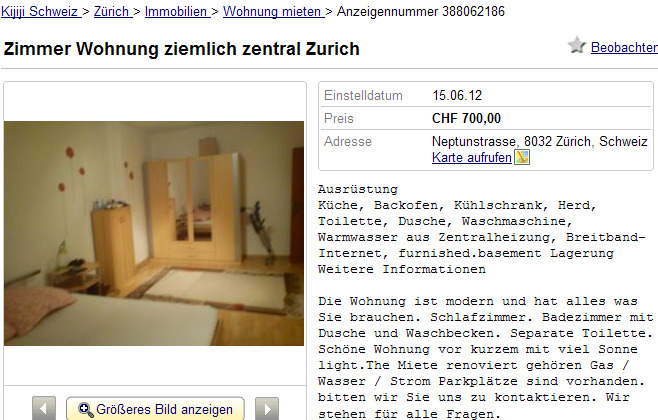Show the next photo with right arrow
The width and height of the screenshot is (658, 420).
(x=267, y=408)
